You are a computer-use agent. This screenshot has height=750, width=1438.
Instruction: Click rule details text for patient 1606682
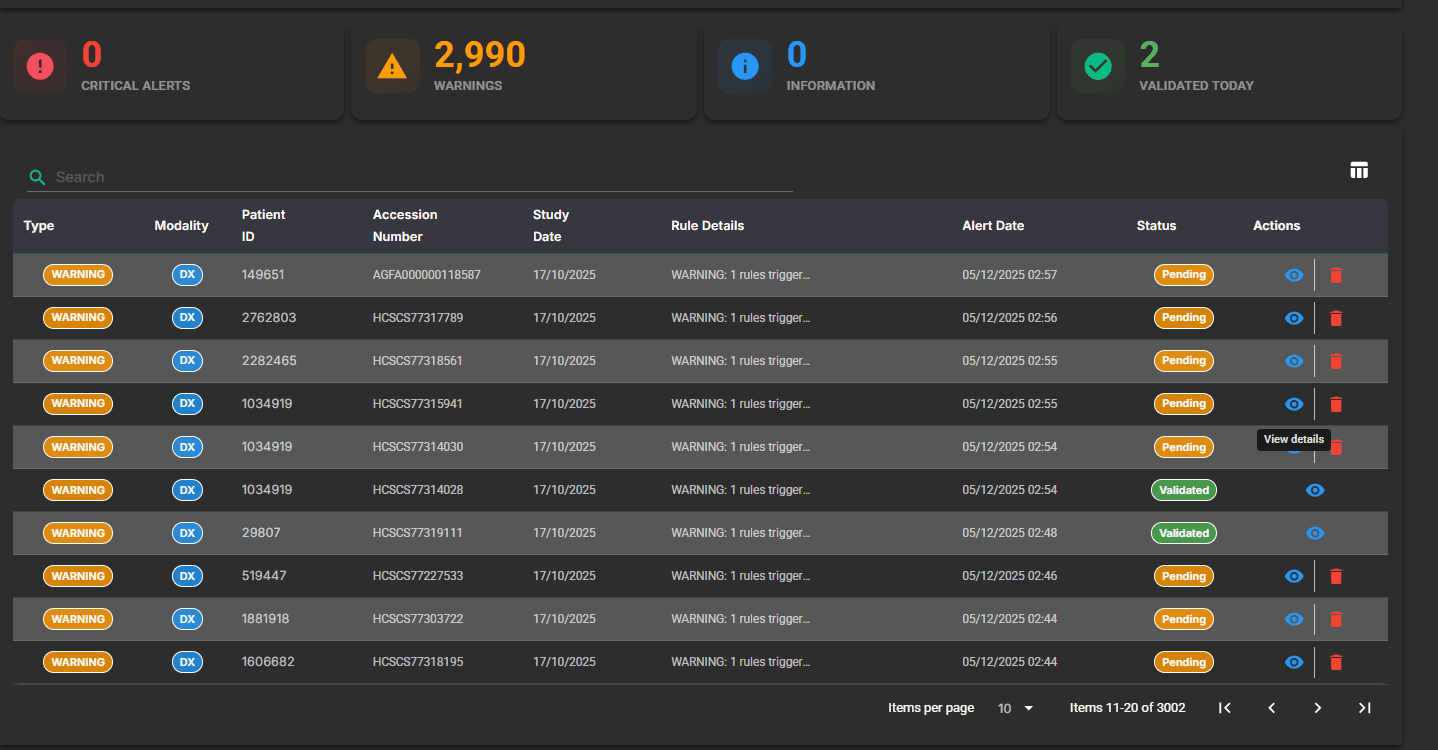[740, 662]
